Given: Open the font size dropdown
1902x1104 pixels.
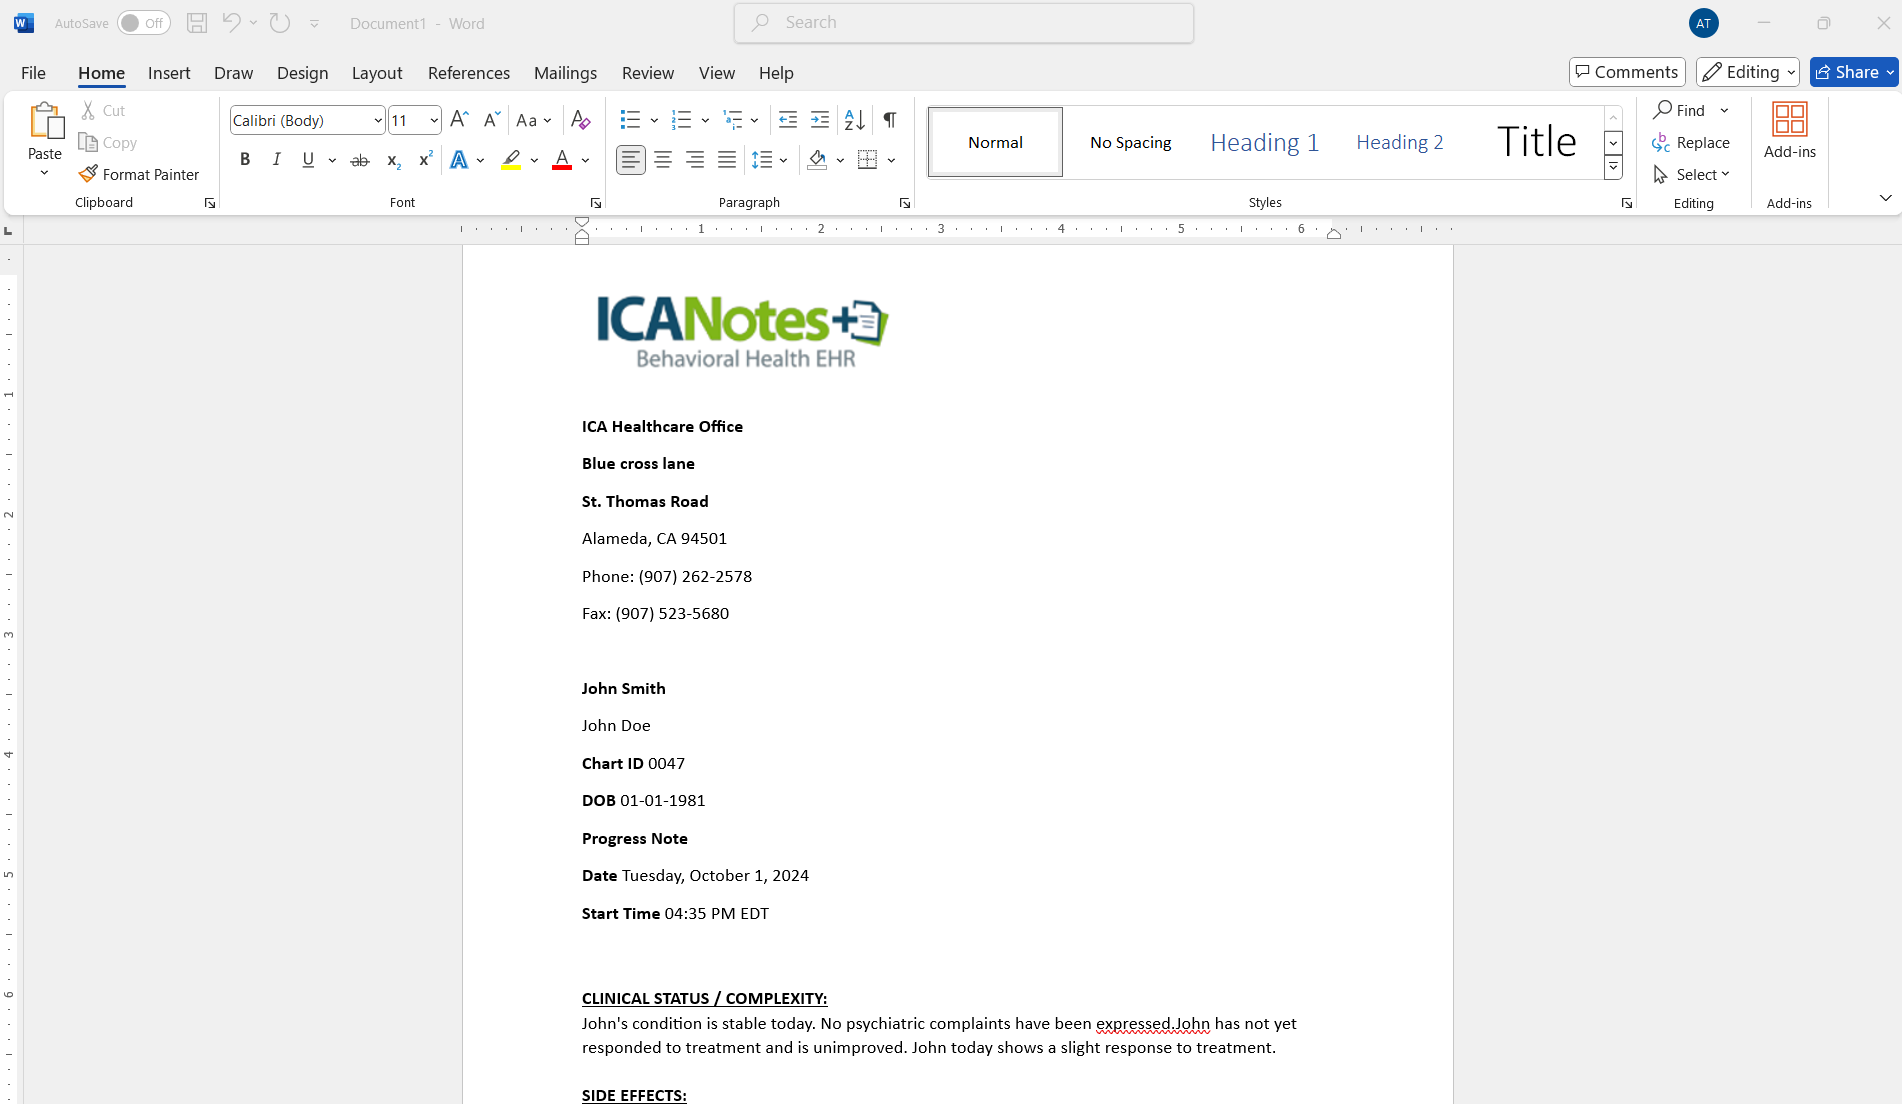Looking at the screenshot, I should click(x=434, y=120).
